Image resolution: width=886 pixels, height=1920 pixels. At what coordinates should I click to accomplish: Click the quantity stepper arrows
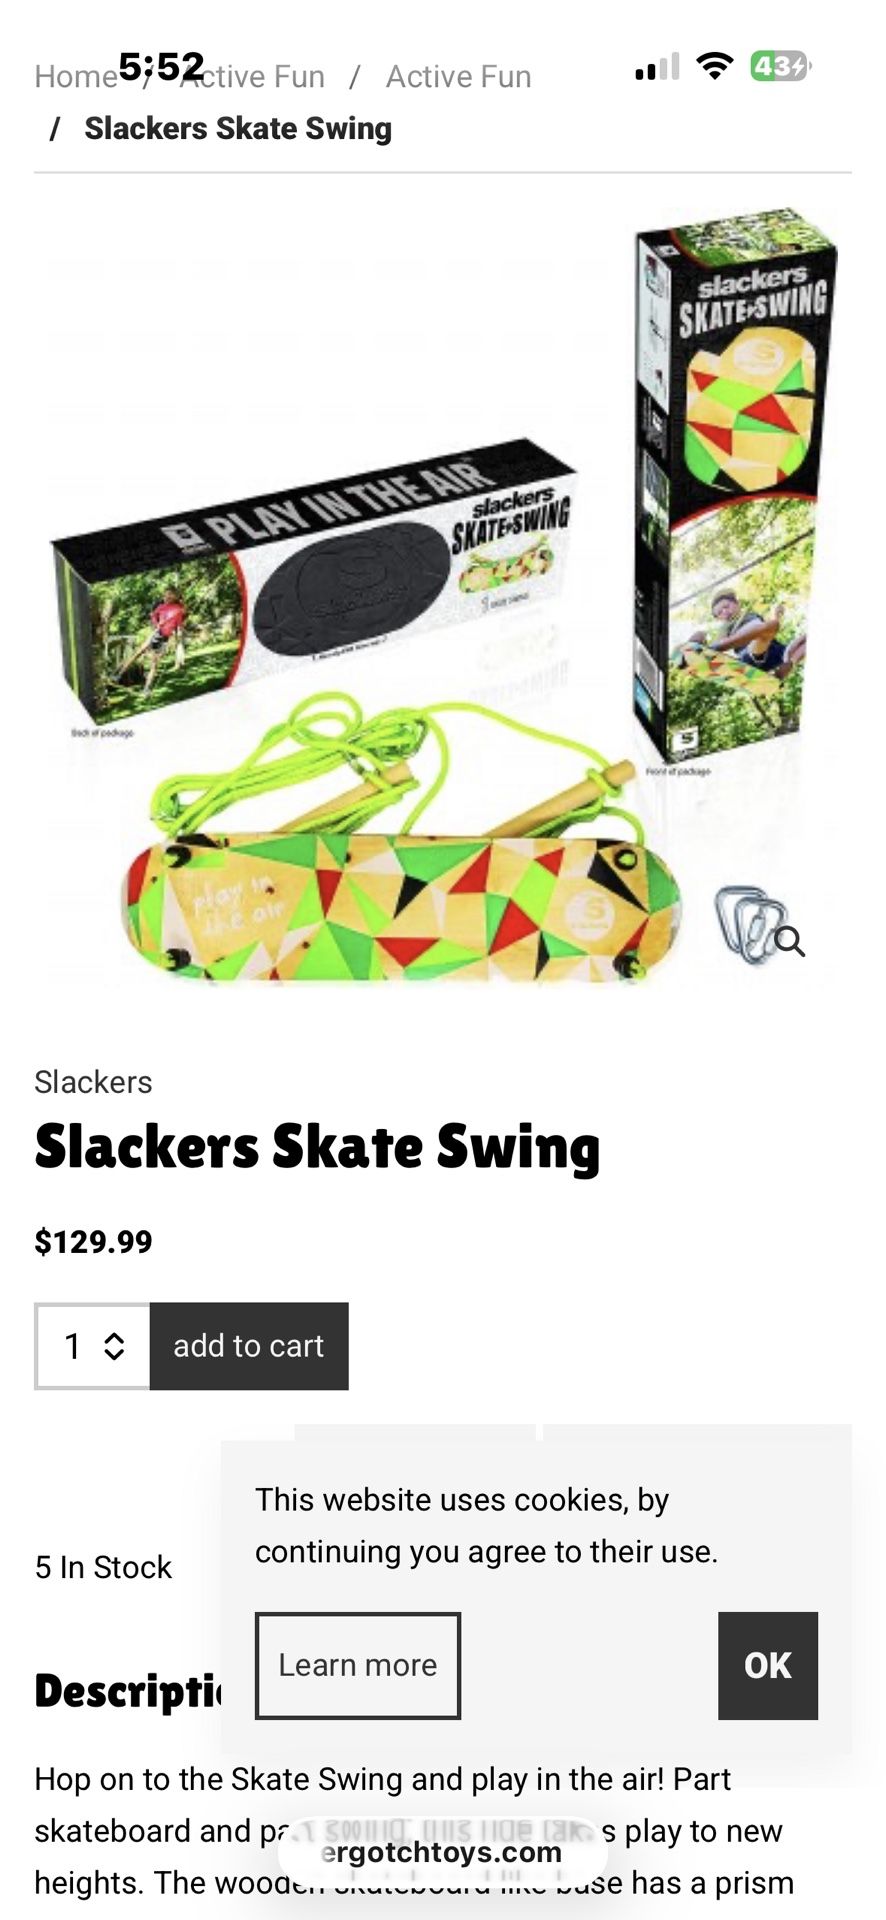point(114,1346)
